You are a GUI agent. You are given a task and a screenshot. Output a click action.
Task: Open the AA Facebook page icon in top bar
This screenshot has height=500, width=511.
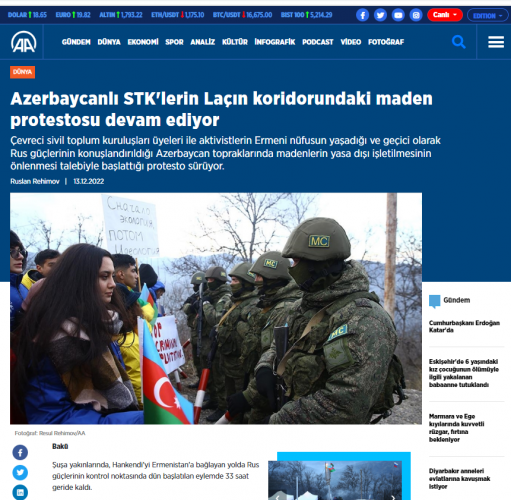tap(362, 15)
